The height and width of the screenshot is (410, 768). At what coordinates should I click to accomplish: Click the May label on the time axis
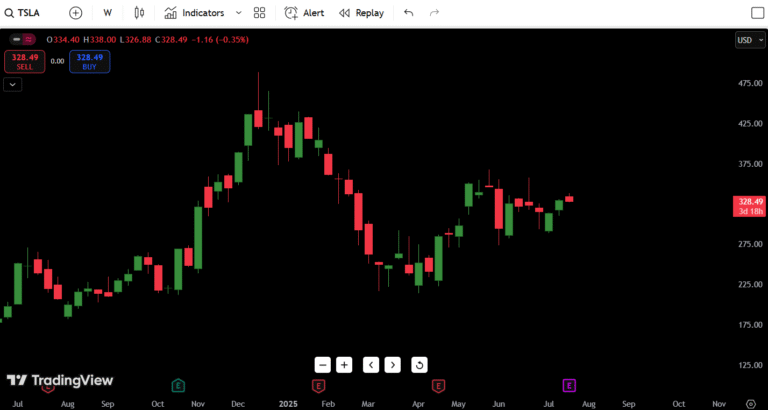[459, 404]
